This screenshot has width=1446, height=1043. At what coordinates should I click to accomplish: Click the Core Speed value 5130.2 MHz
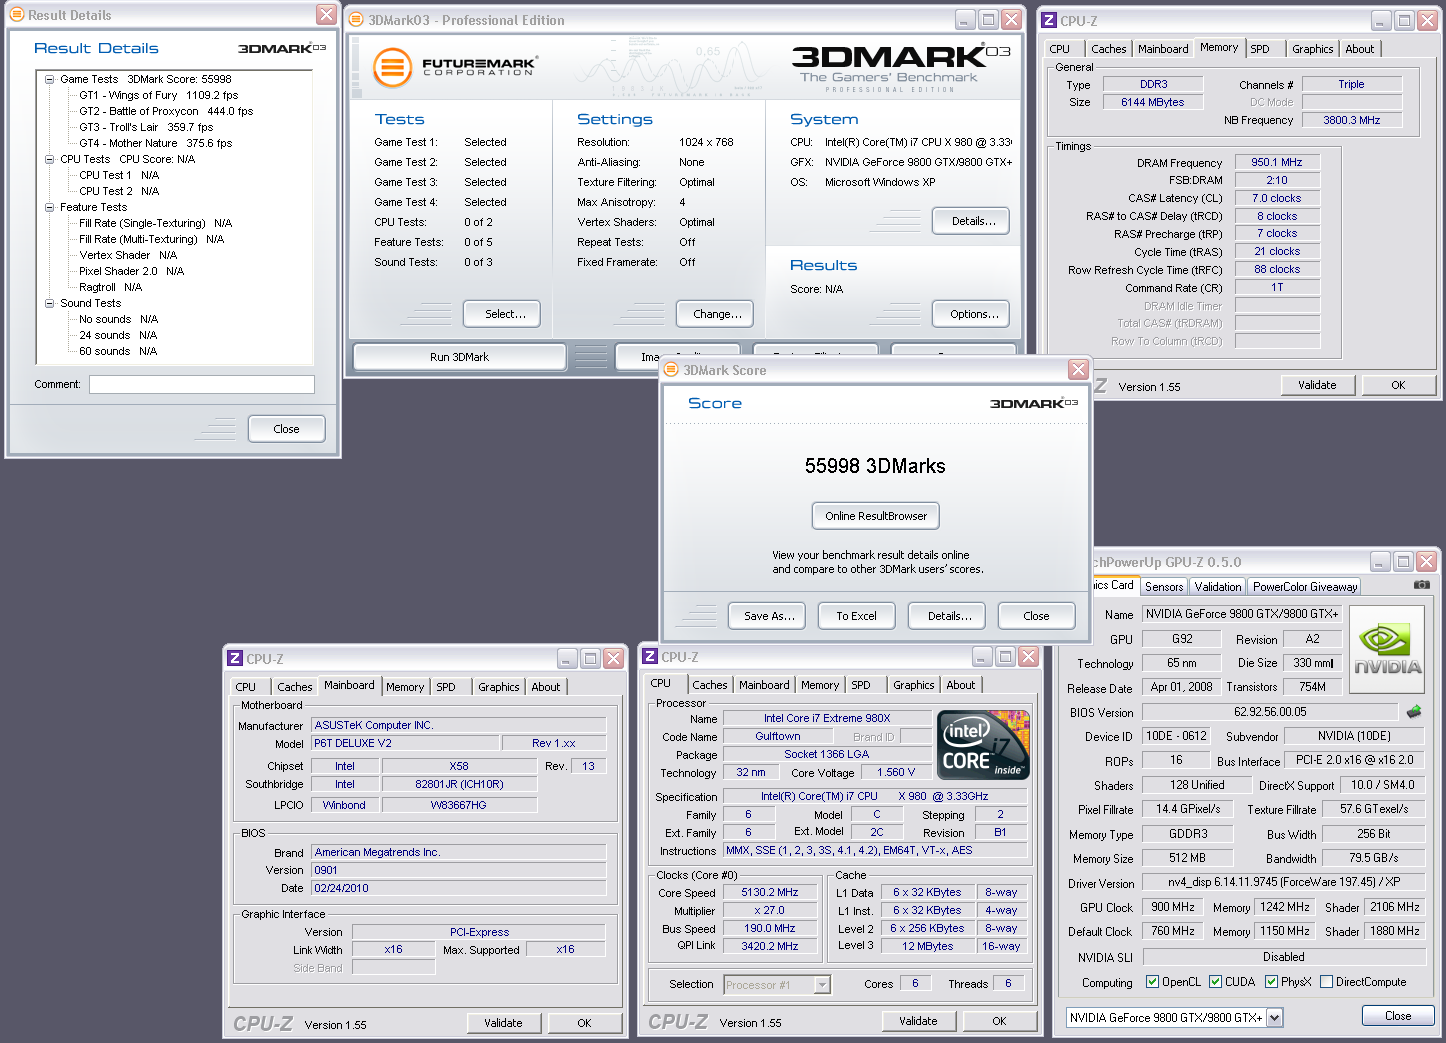click(770, 893)
